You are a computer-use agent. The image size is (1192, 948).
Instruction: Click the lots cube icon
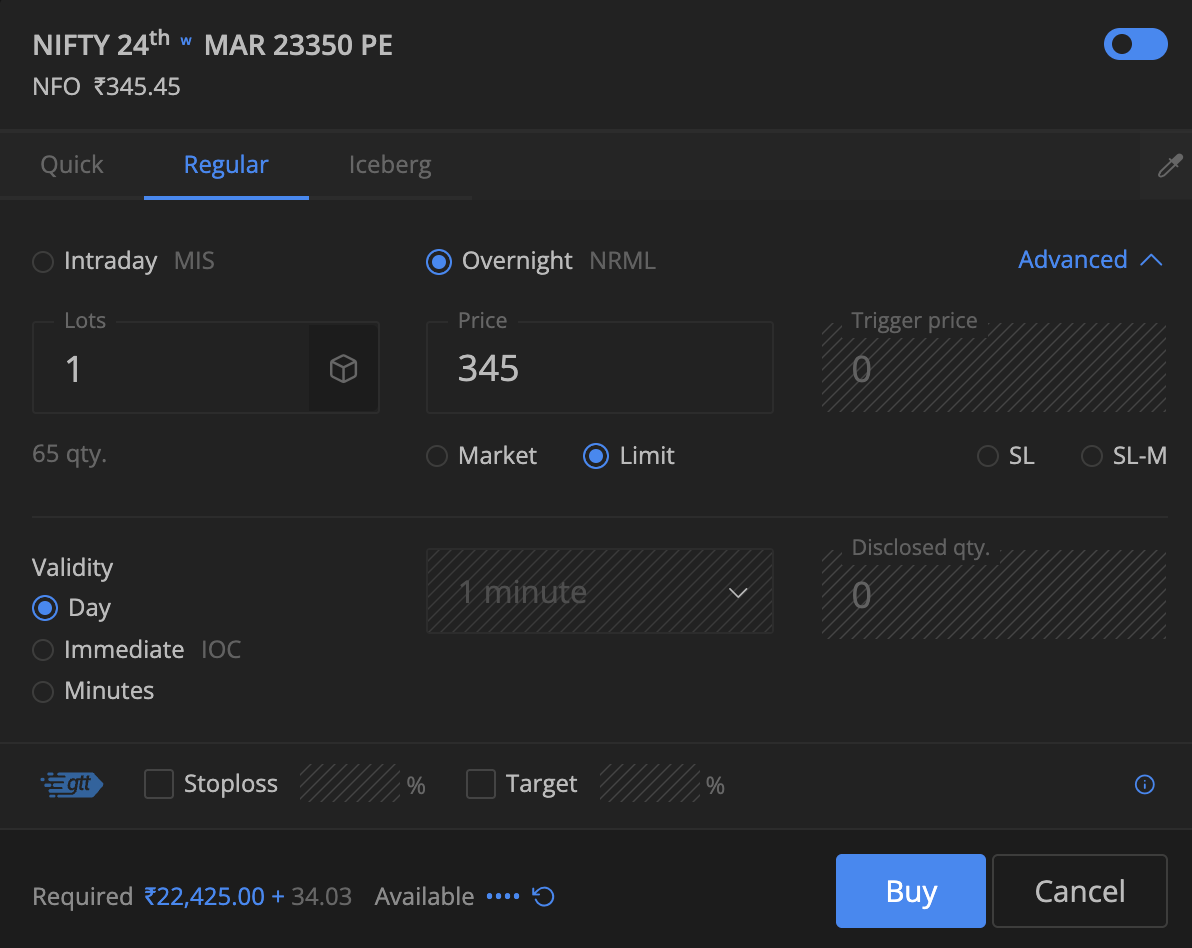(343, 369)
